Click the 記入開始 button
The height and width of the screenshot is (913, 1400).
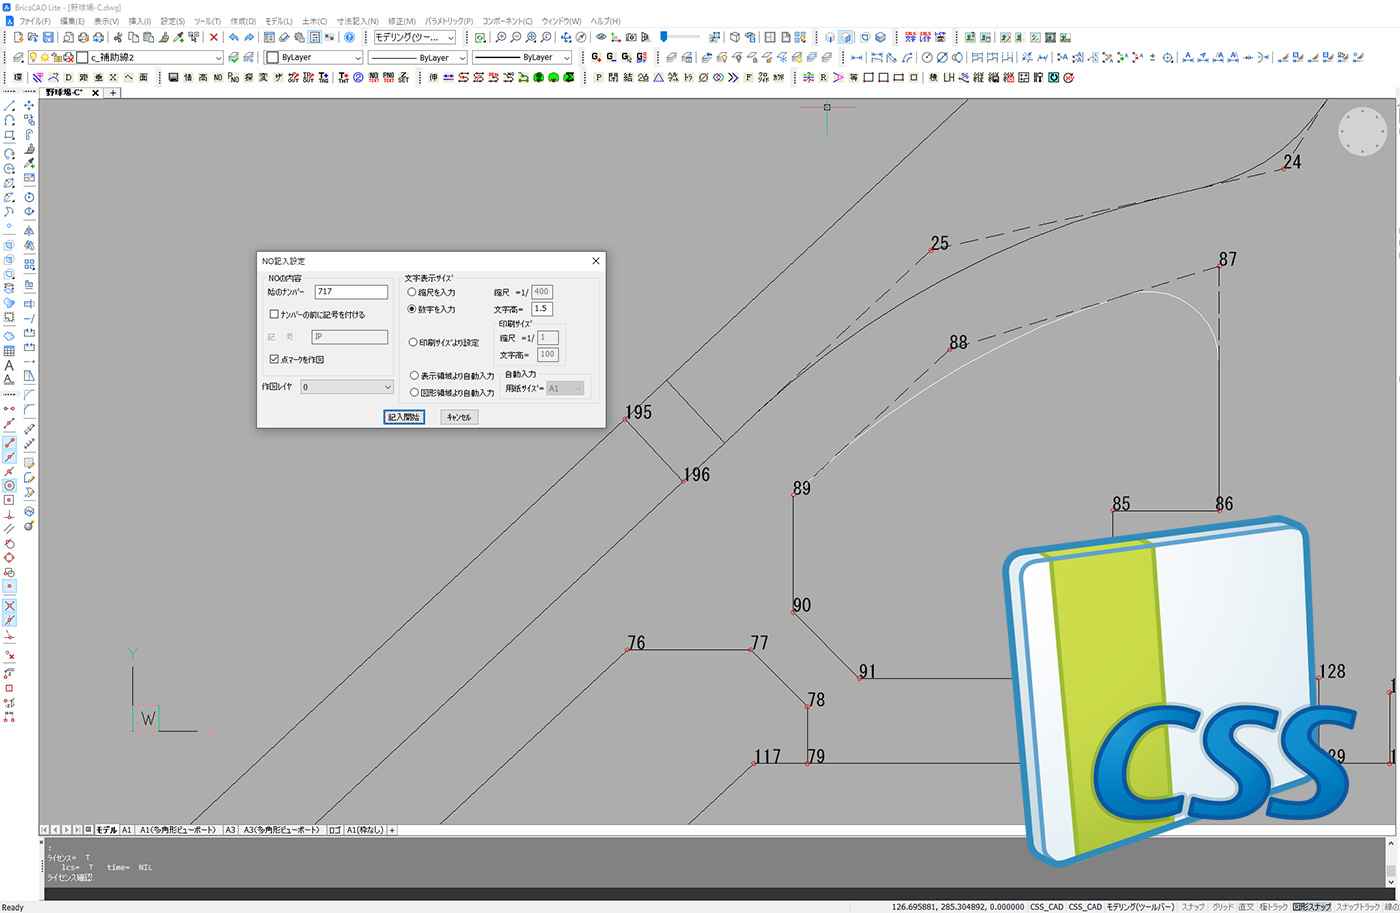point(404,417)
